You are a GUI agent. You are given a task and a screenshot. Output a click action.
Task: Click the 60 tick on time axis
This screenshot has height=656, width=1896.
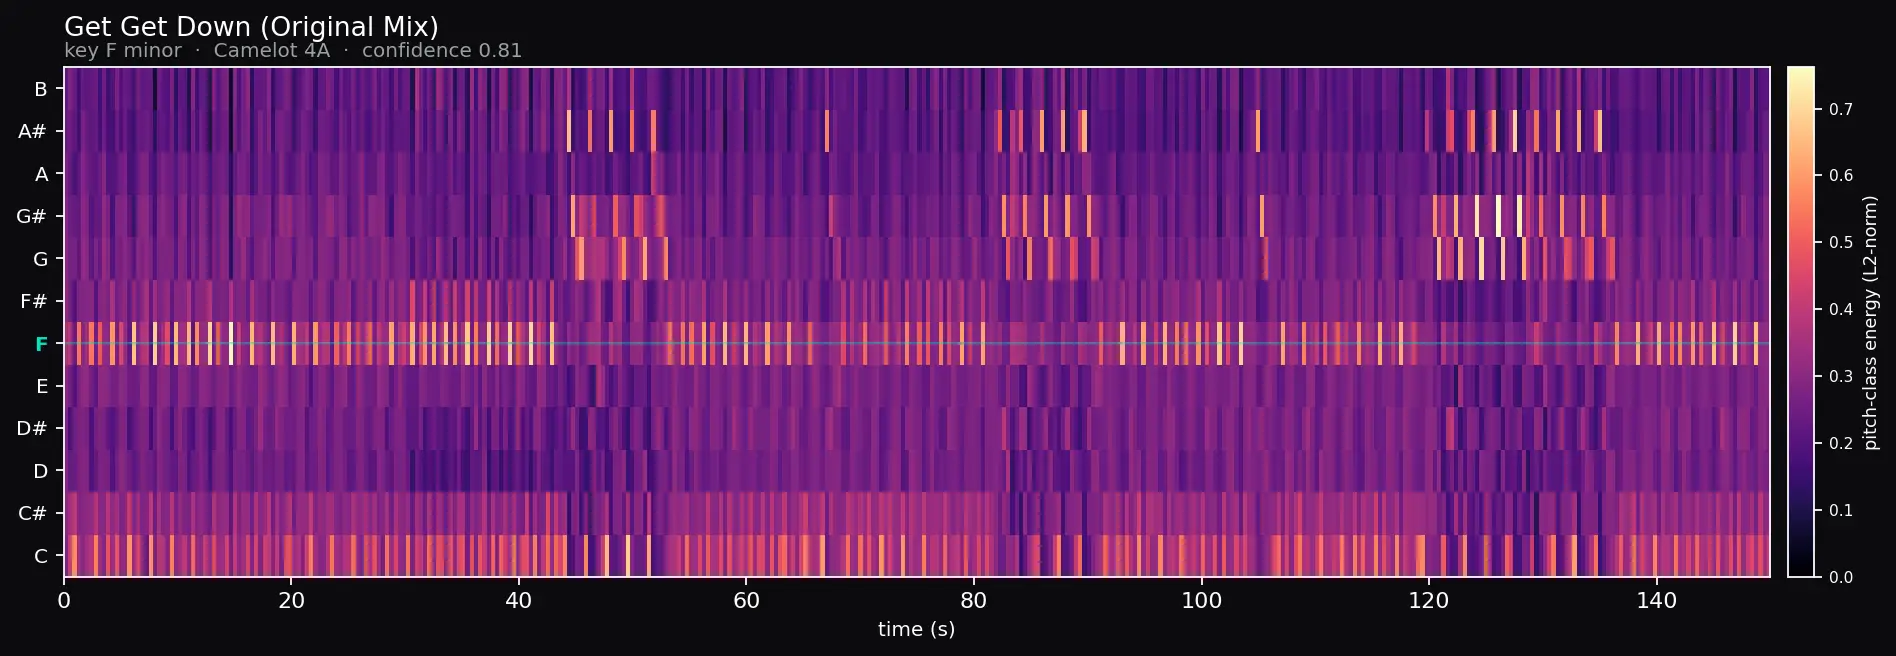coord(746,600)
